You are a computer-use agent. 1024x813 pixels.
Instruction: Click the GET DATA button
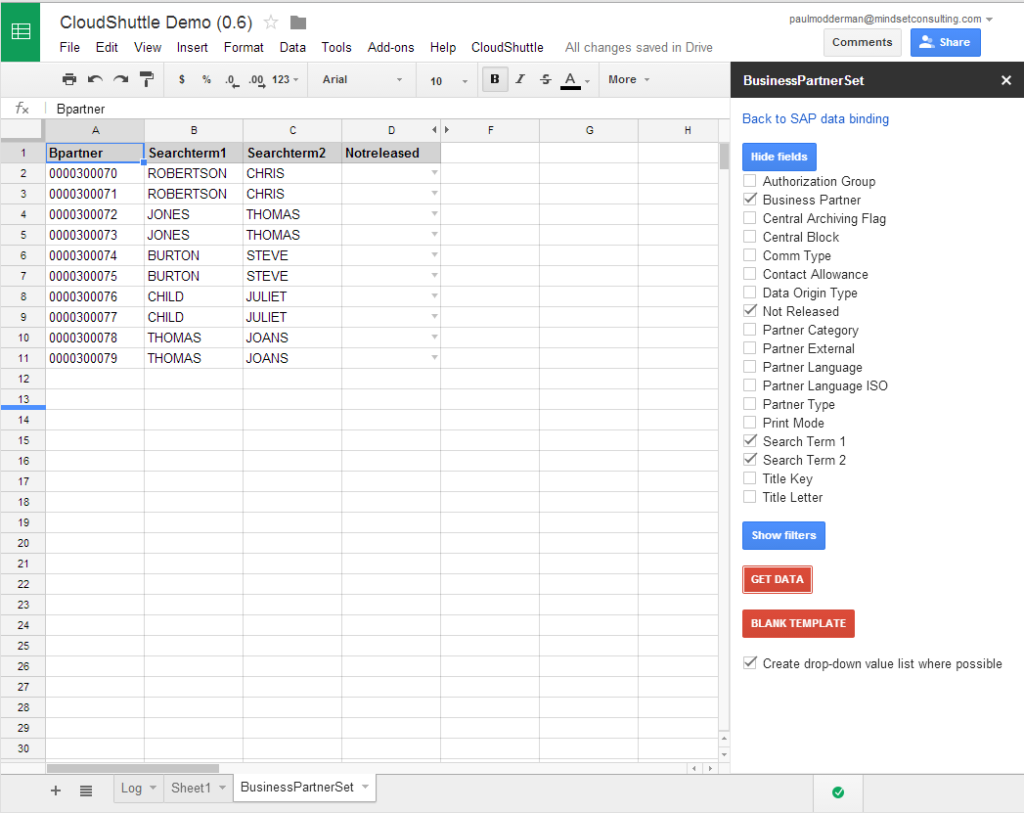[777, 579]
